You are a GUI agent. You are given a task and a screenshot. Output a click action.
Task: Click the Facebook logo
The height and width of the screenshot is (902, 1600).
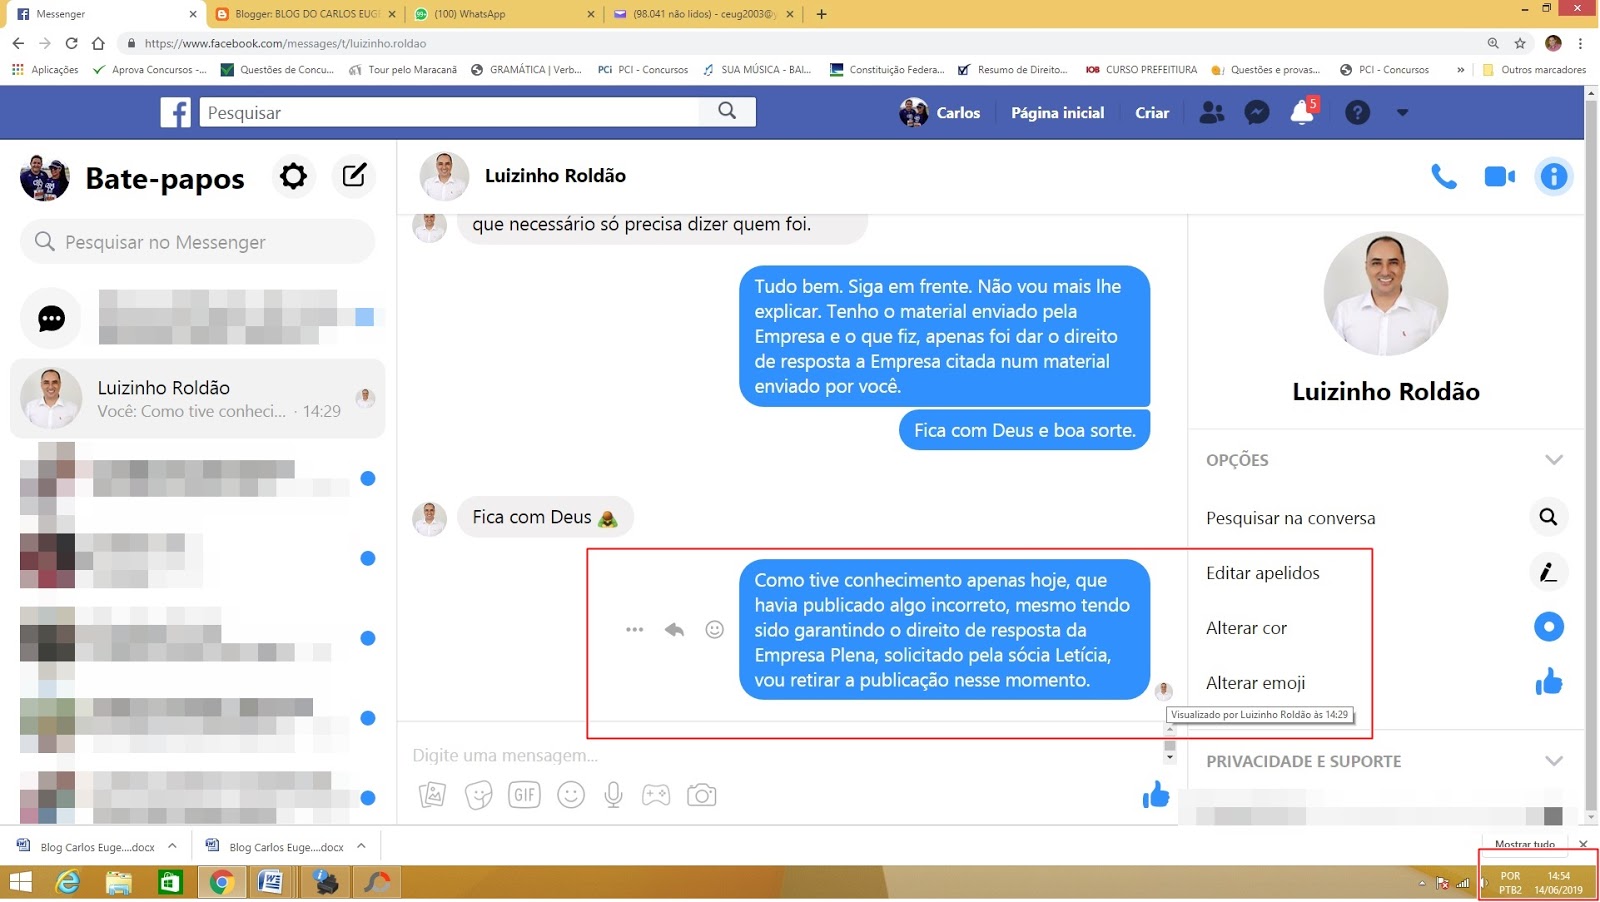pyautogui.click(x=176, y=112)
